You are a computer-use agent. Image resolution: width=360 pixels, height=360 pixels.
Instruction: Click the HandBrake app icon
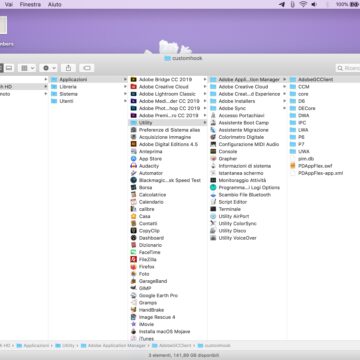click(x=133, y=310)
